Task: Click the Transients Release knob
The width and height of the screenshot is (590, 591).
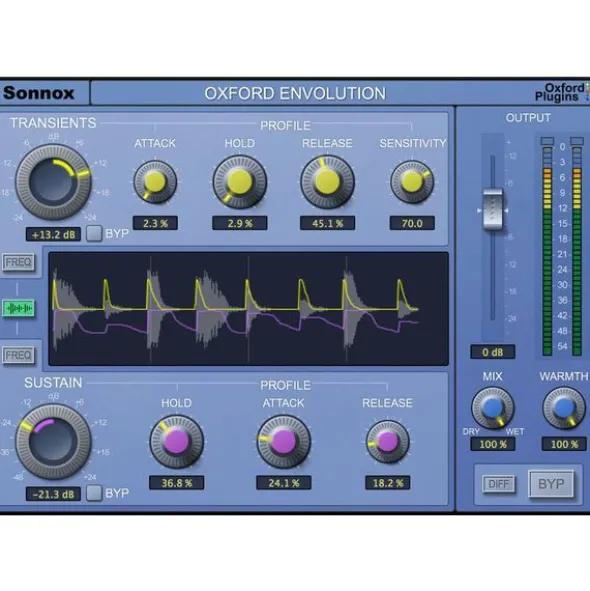Action: [x=327, y=182]
